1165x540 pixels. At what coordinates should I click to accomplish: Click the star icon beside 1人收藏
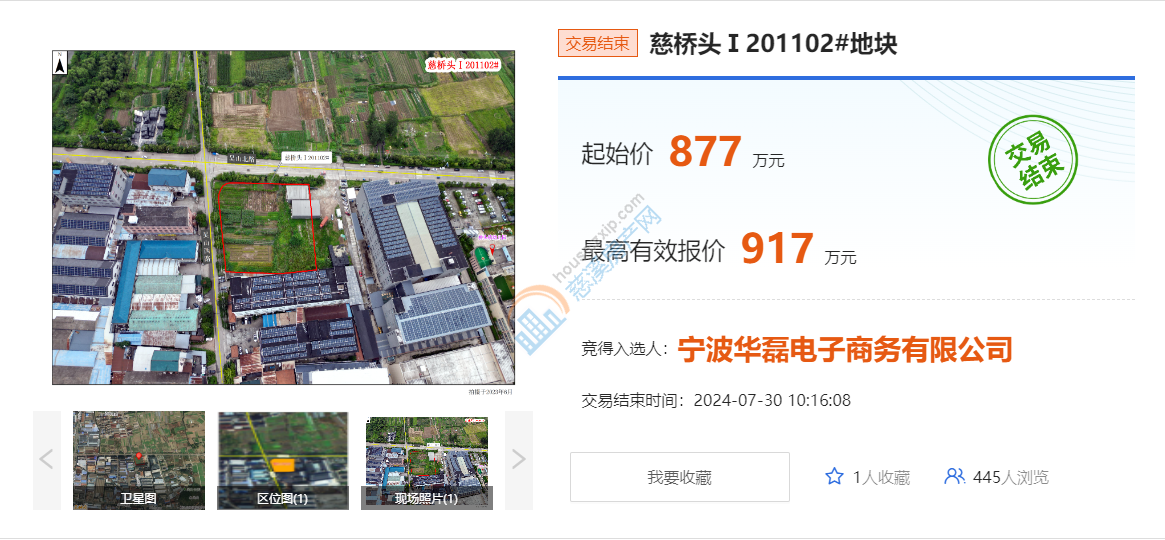[834, 477]
